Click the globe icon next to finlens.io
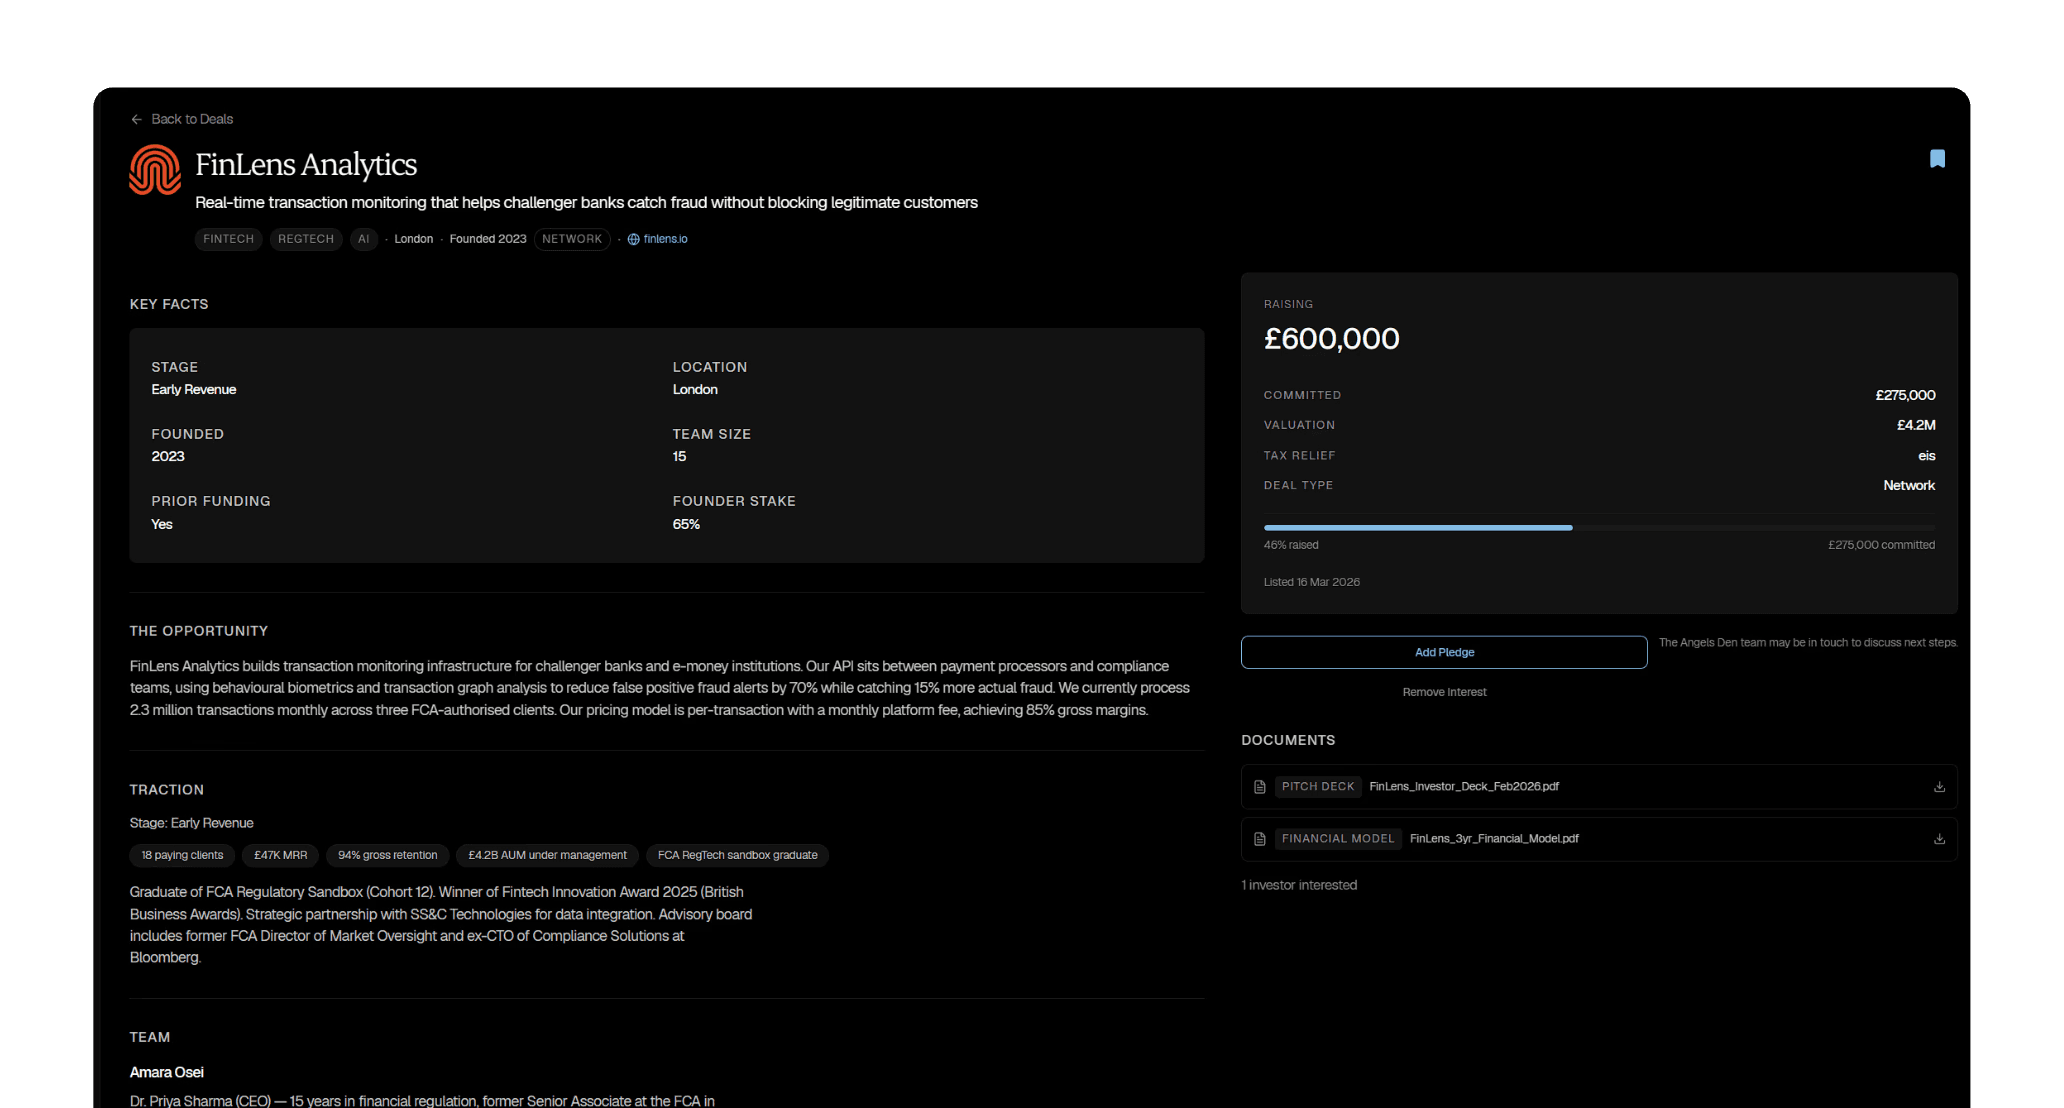Viewport: 2064px width, 1108px height. pyautogui.click(x=633, y=239)
